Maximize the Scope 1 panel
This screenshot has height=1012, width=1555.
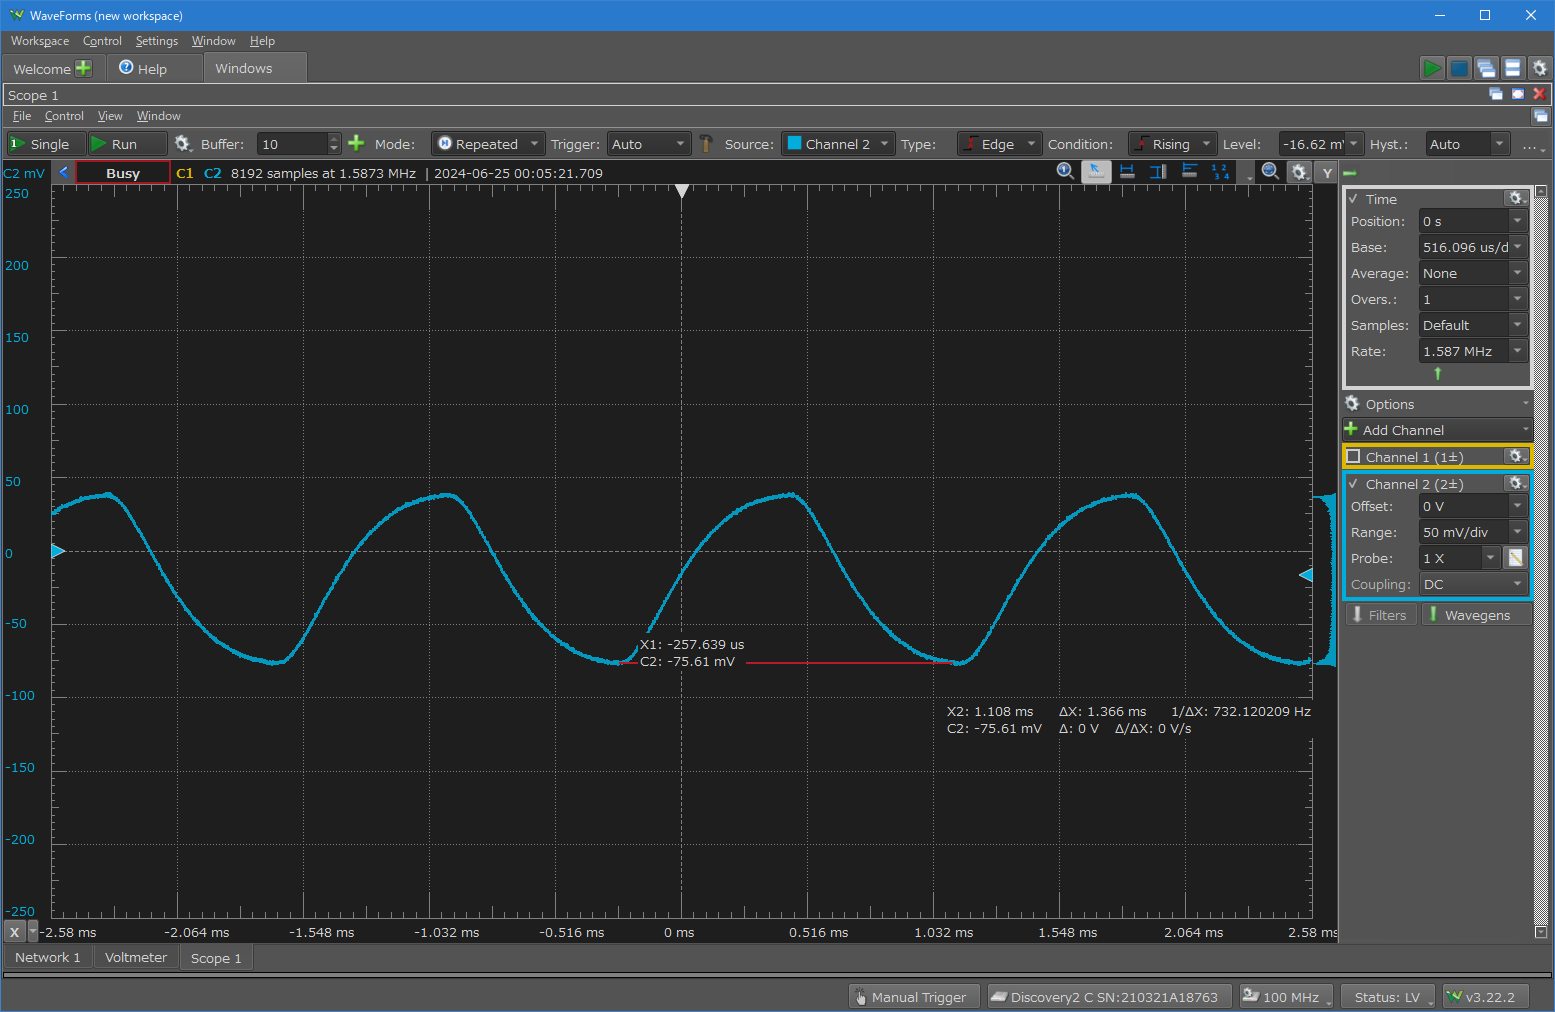[1518, 94]
